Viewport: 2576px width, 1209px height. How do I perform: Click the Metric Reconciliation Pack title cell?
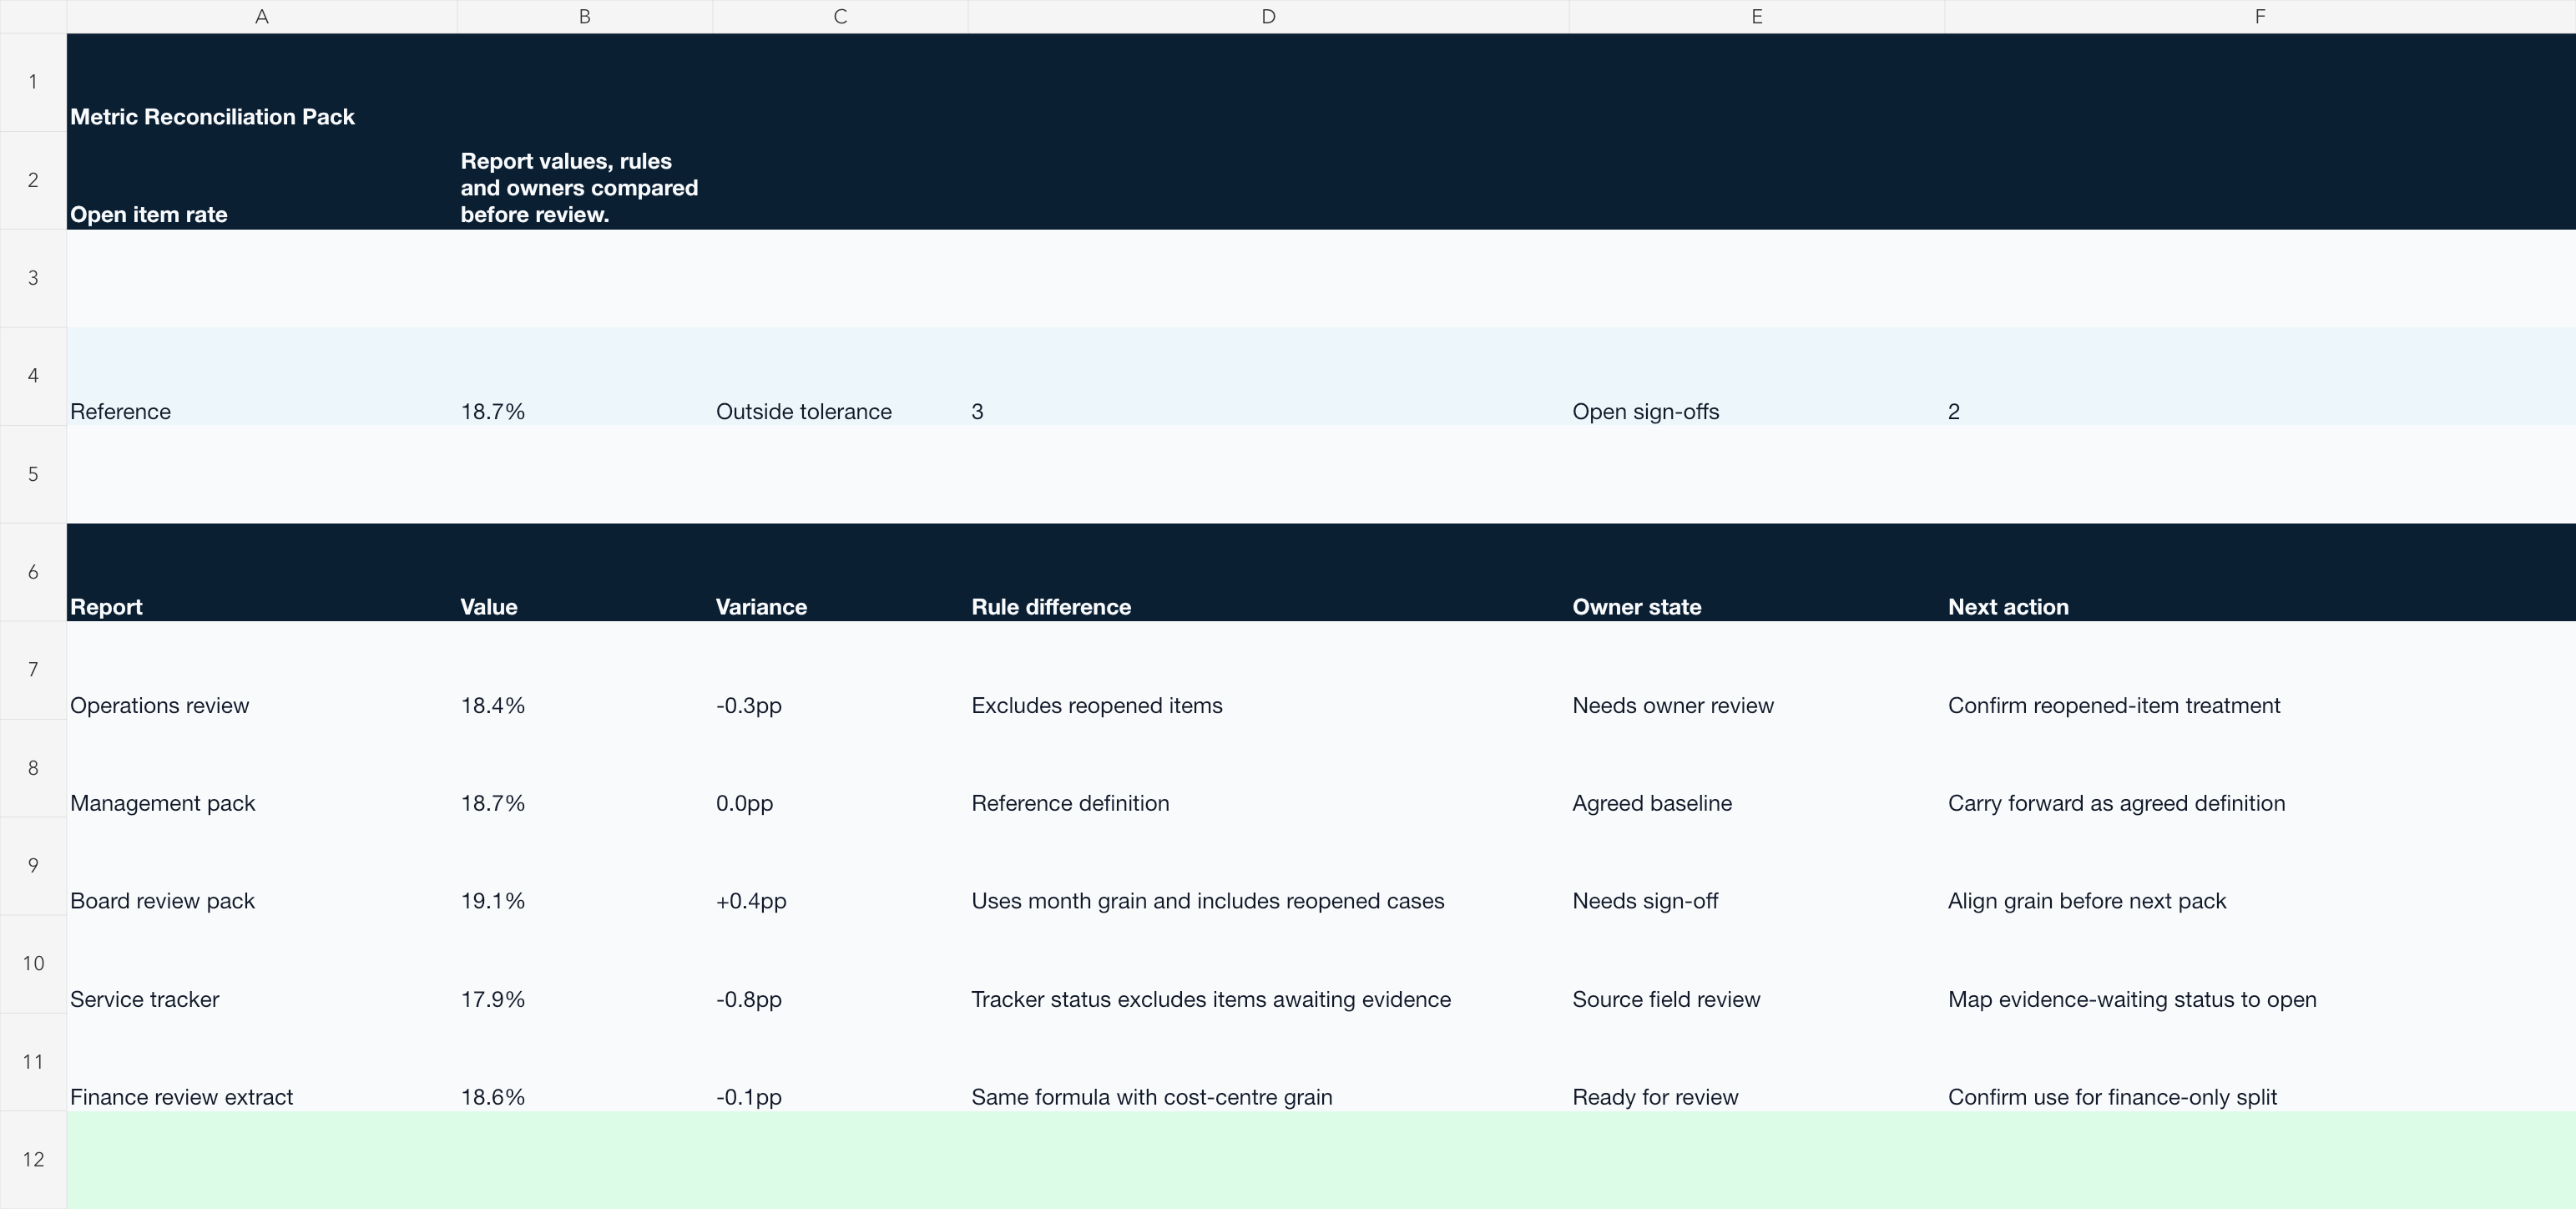[x=262, y=82]
